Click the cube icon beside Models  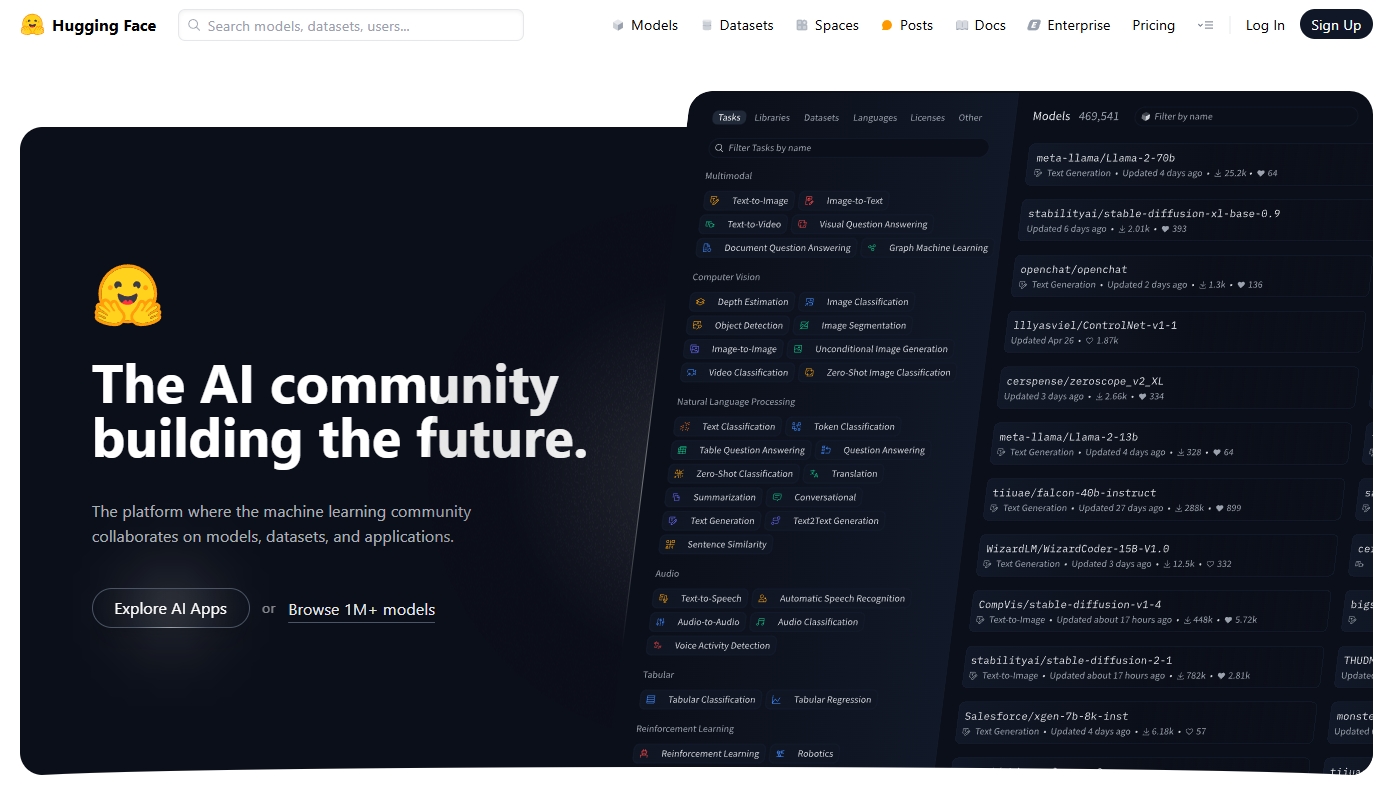618,25
